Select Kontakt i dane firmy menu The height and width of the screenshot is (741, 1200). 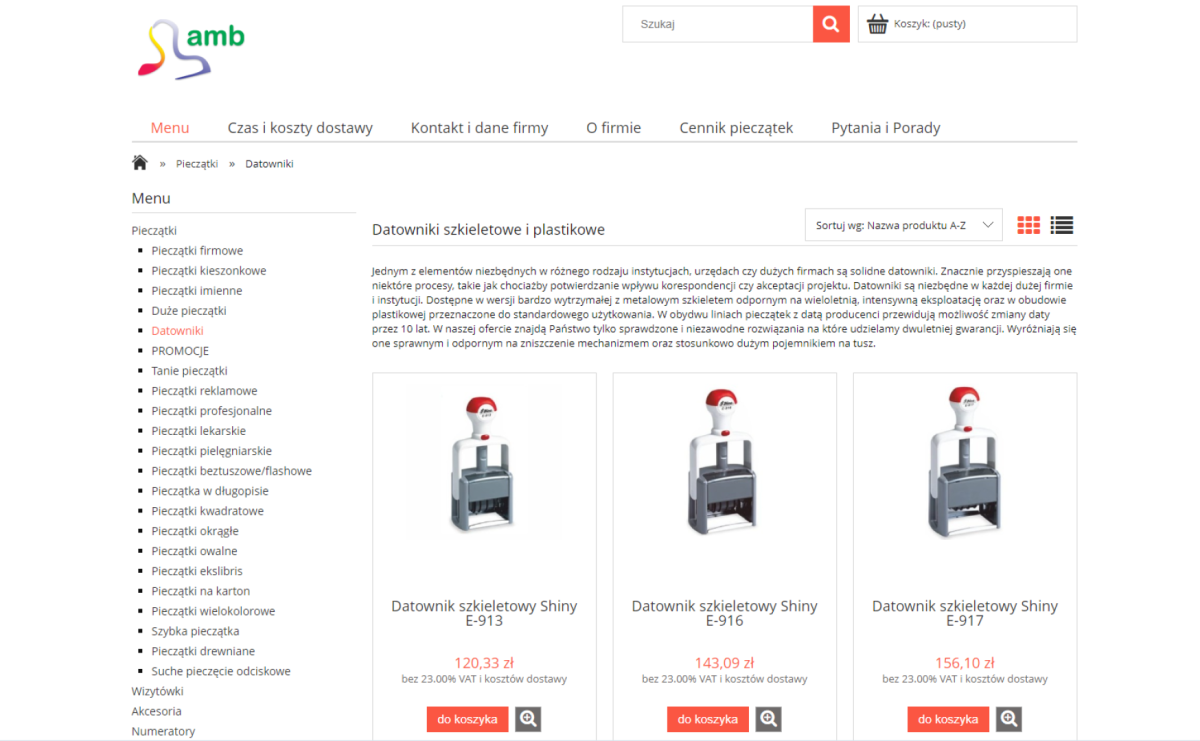click(479, 128)
